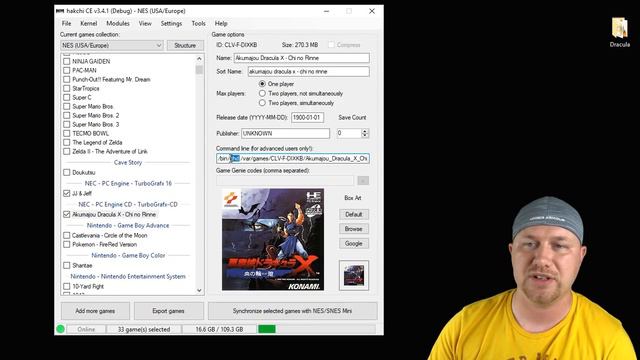Click the Game Genie codes field
This screenshot has height=360, width=640.
click(285, 180)
